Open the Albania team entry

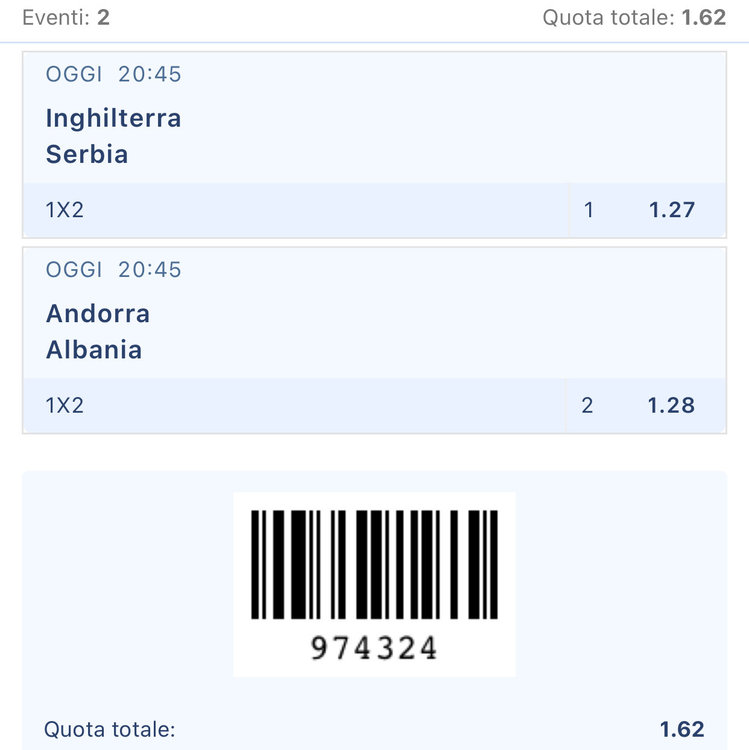(94, 350)
